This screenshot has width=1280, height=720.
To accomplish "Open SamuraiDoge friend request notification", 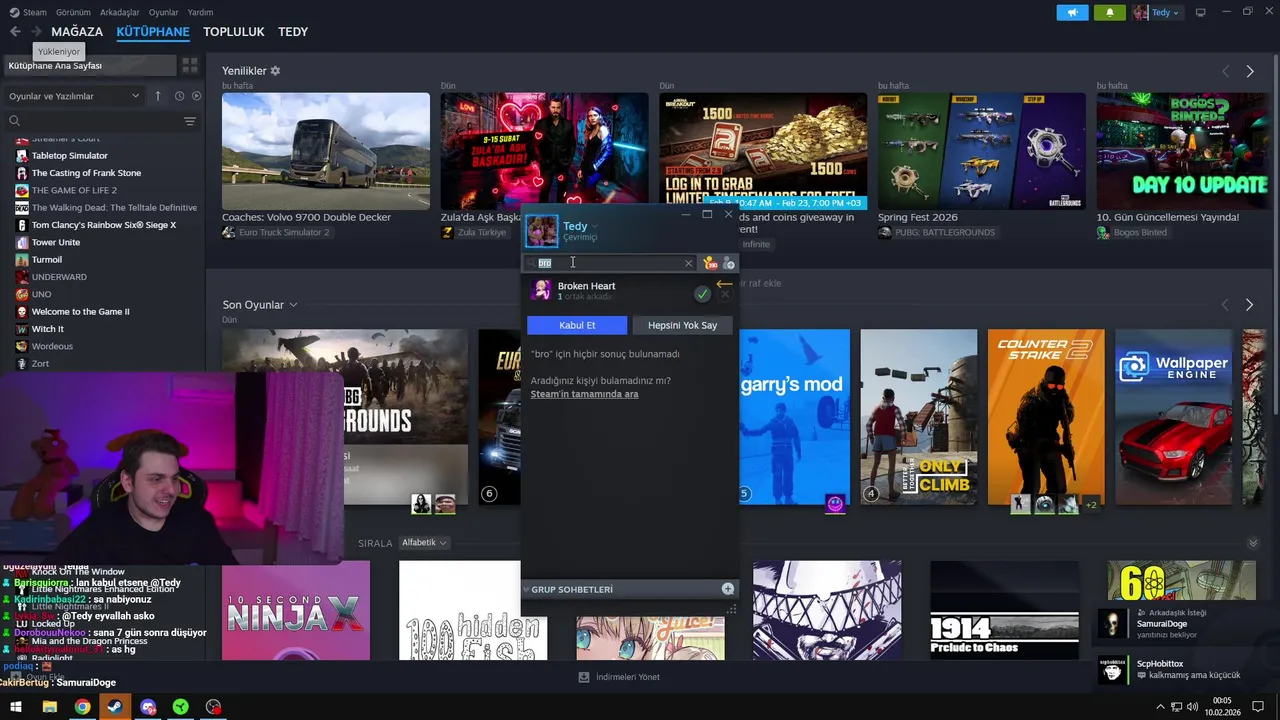I will (1185, 624).
